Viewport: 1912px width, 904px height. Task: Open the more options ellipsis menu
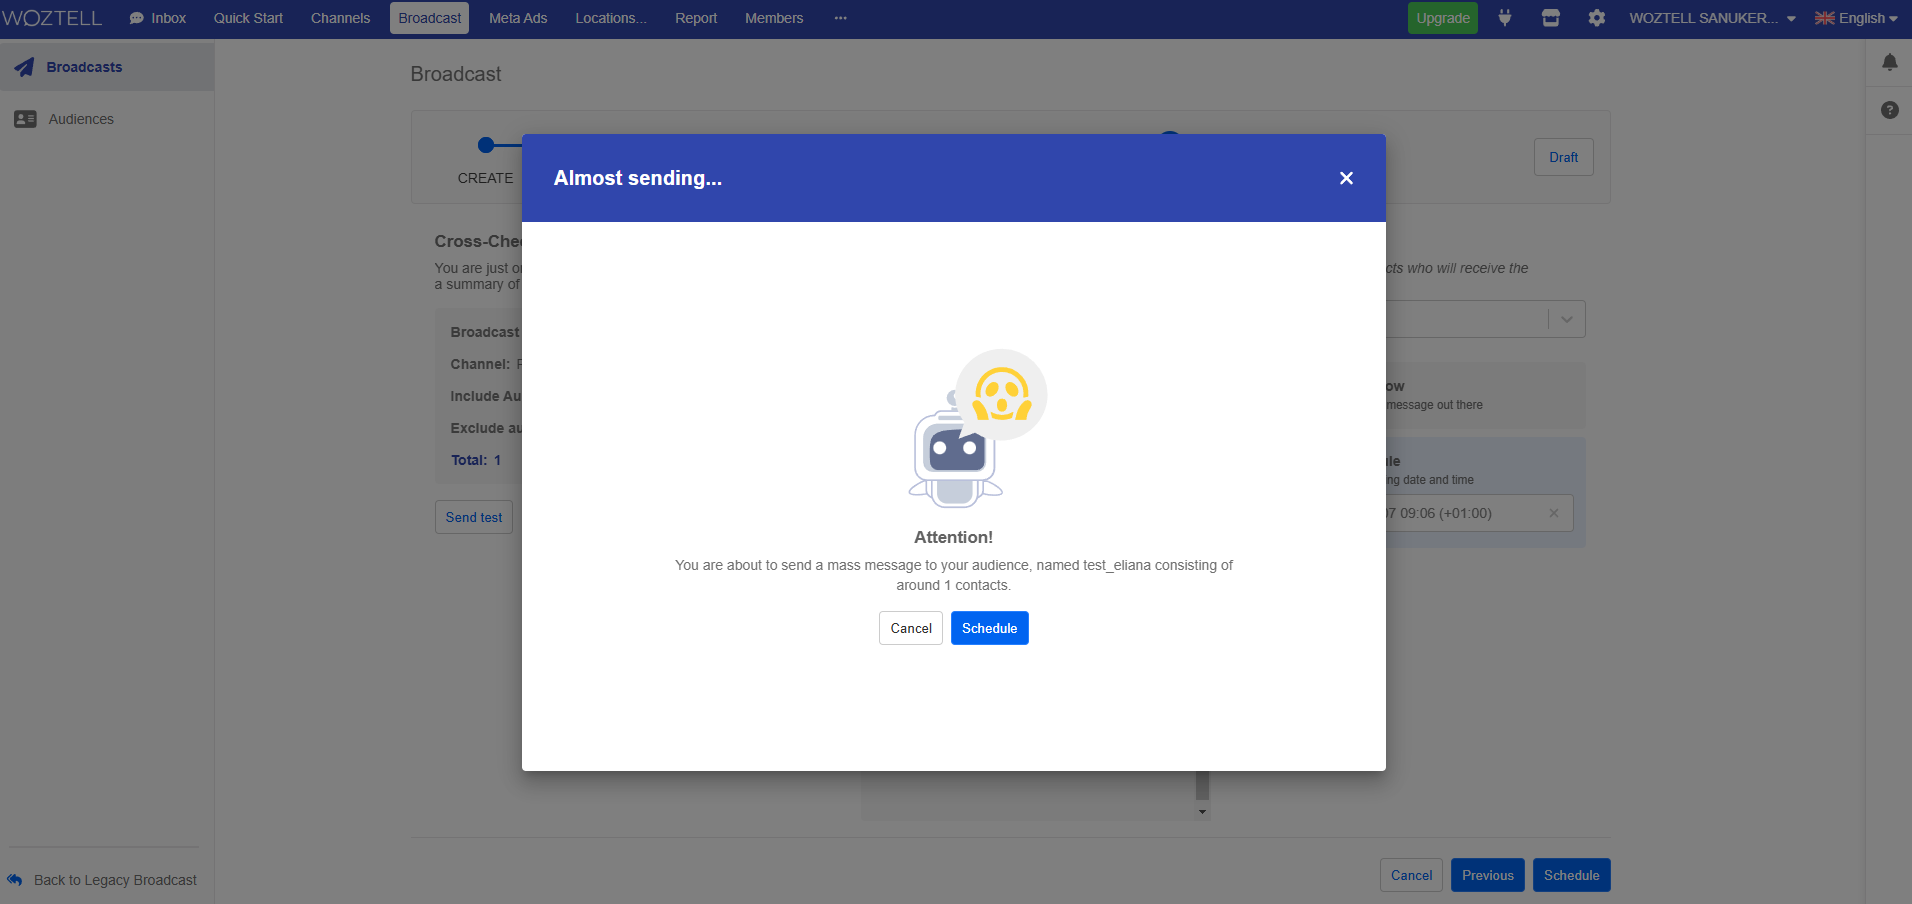[x=840, y=18]
